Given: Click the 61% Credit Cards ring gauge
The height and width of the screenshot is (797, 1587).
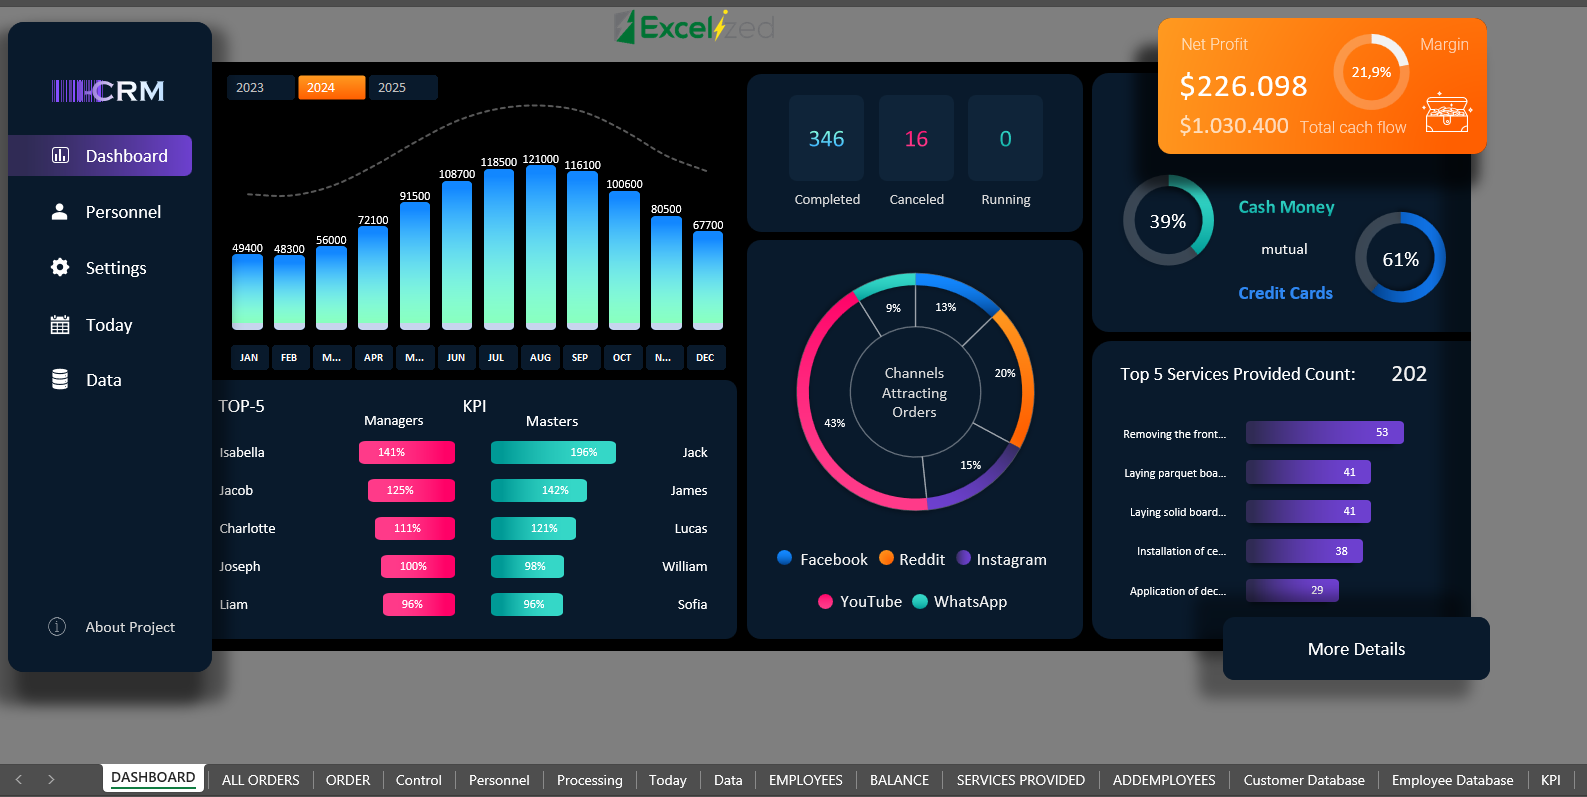Looking at the screenshot, I should click(1400, 258).
